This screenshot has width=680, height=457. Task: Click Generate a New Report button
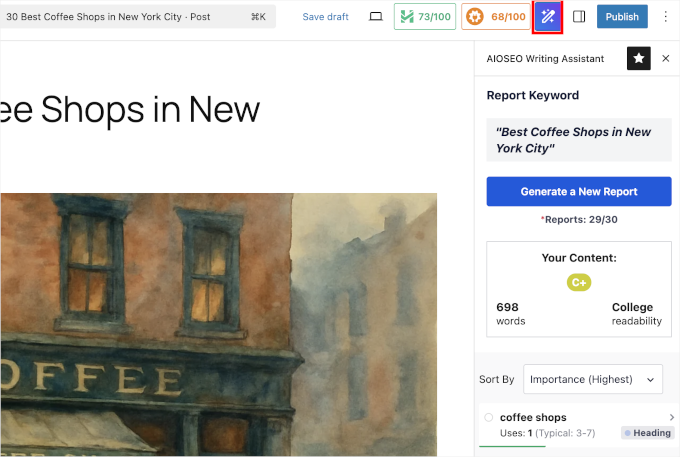point(579,191)
